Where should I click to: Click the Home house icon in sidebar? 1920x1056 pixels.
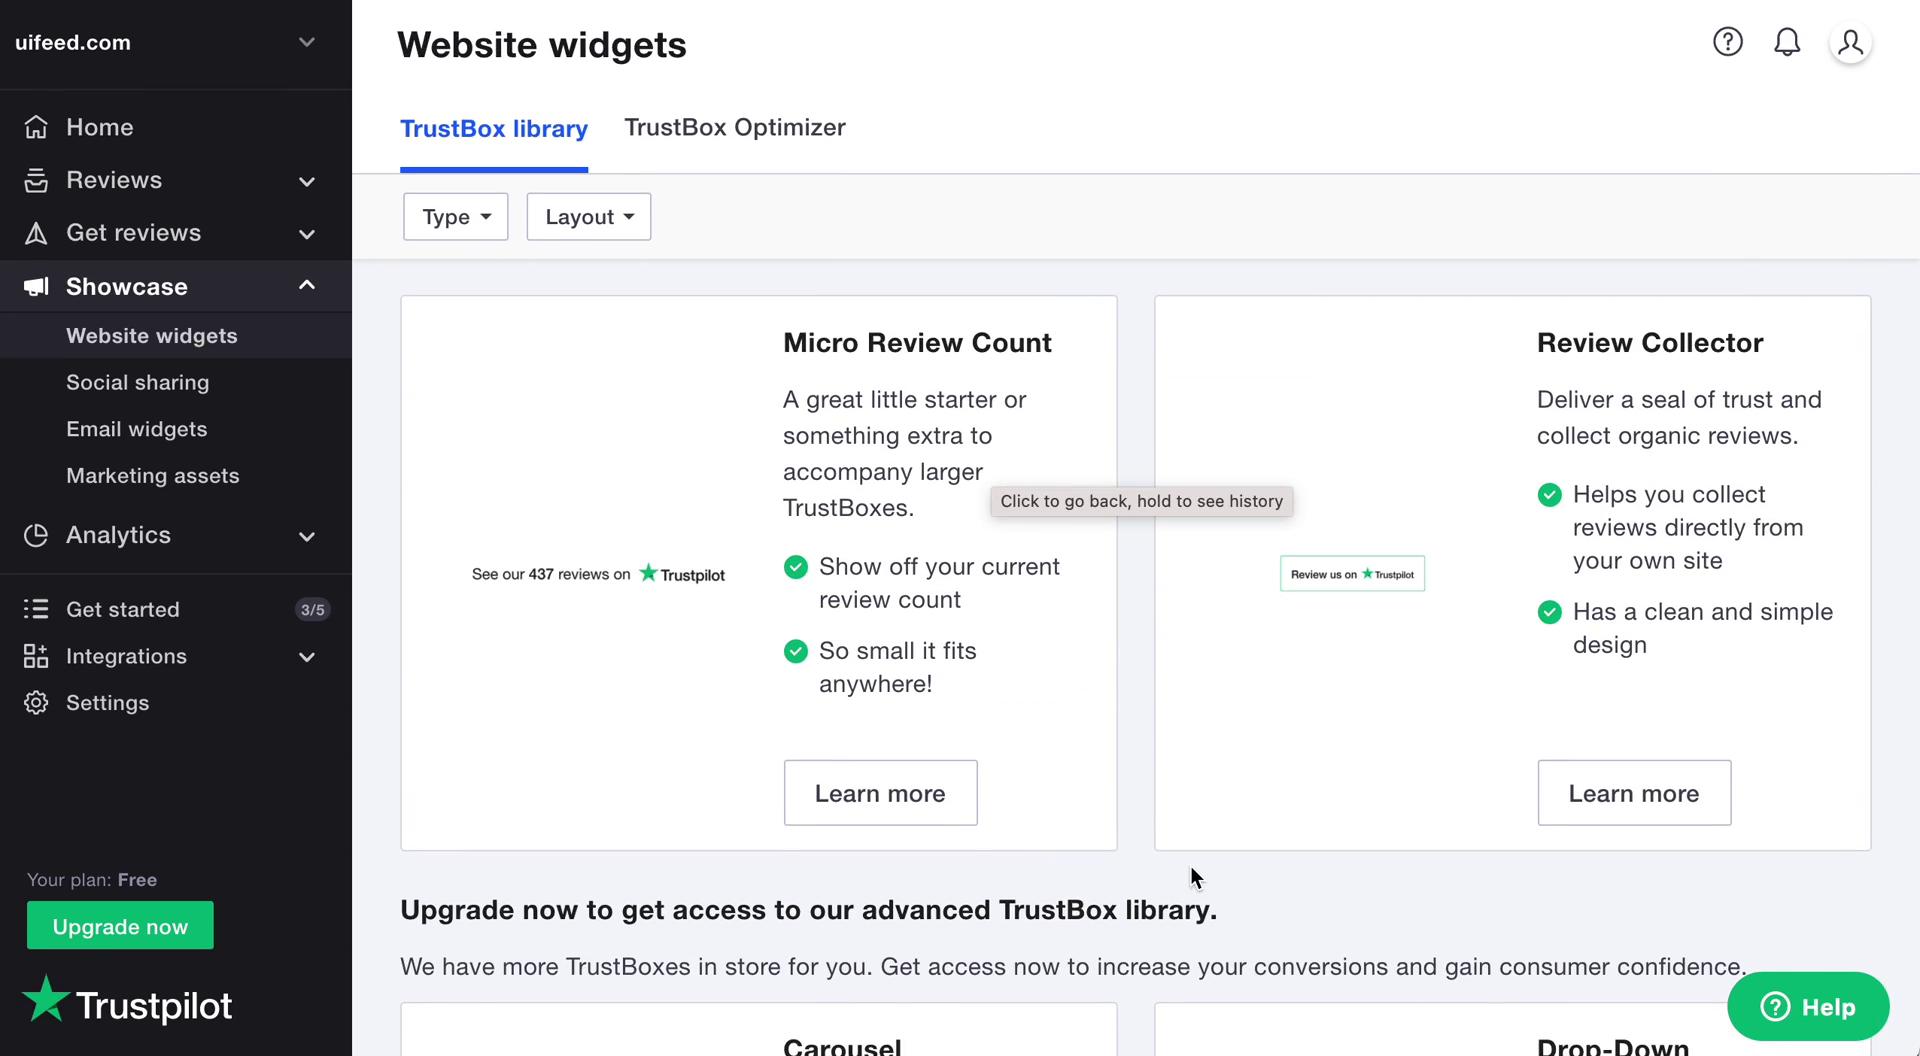point(36,127)
